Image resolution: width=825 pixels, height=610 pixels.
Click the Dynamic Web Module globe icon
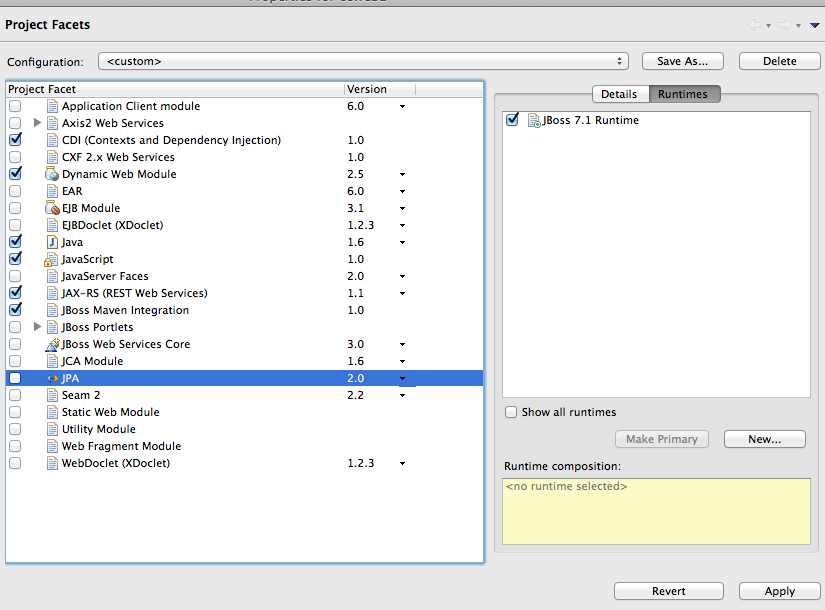click(52, 174)
